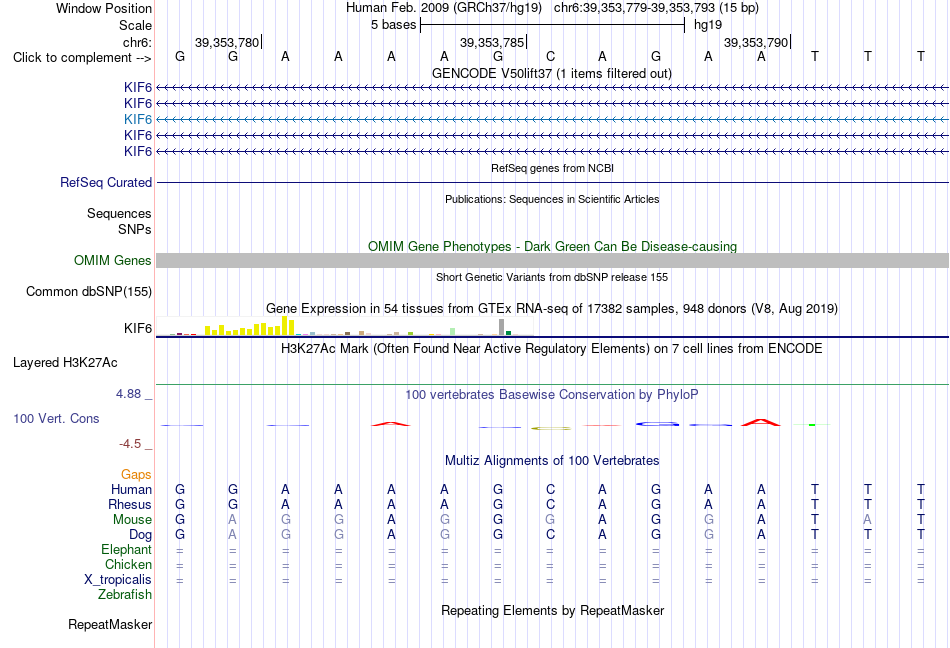Click the GTEx Gene Expression track title
This screenshot has height=648, width=950.
click(552, 309)
